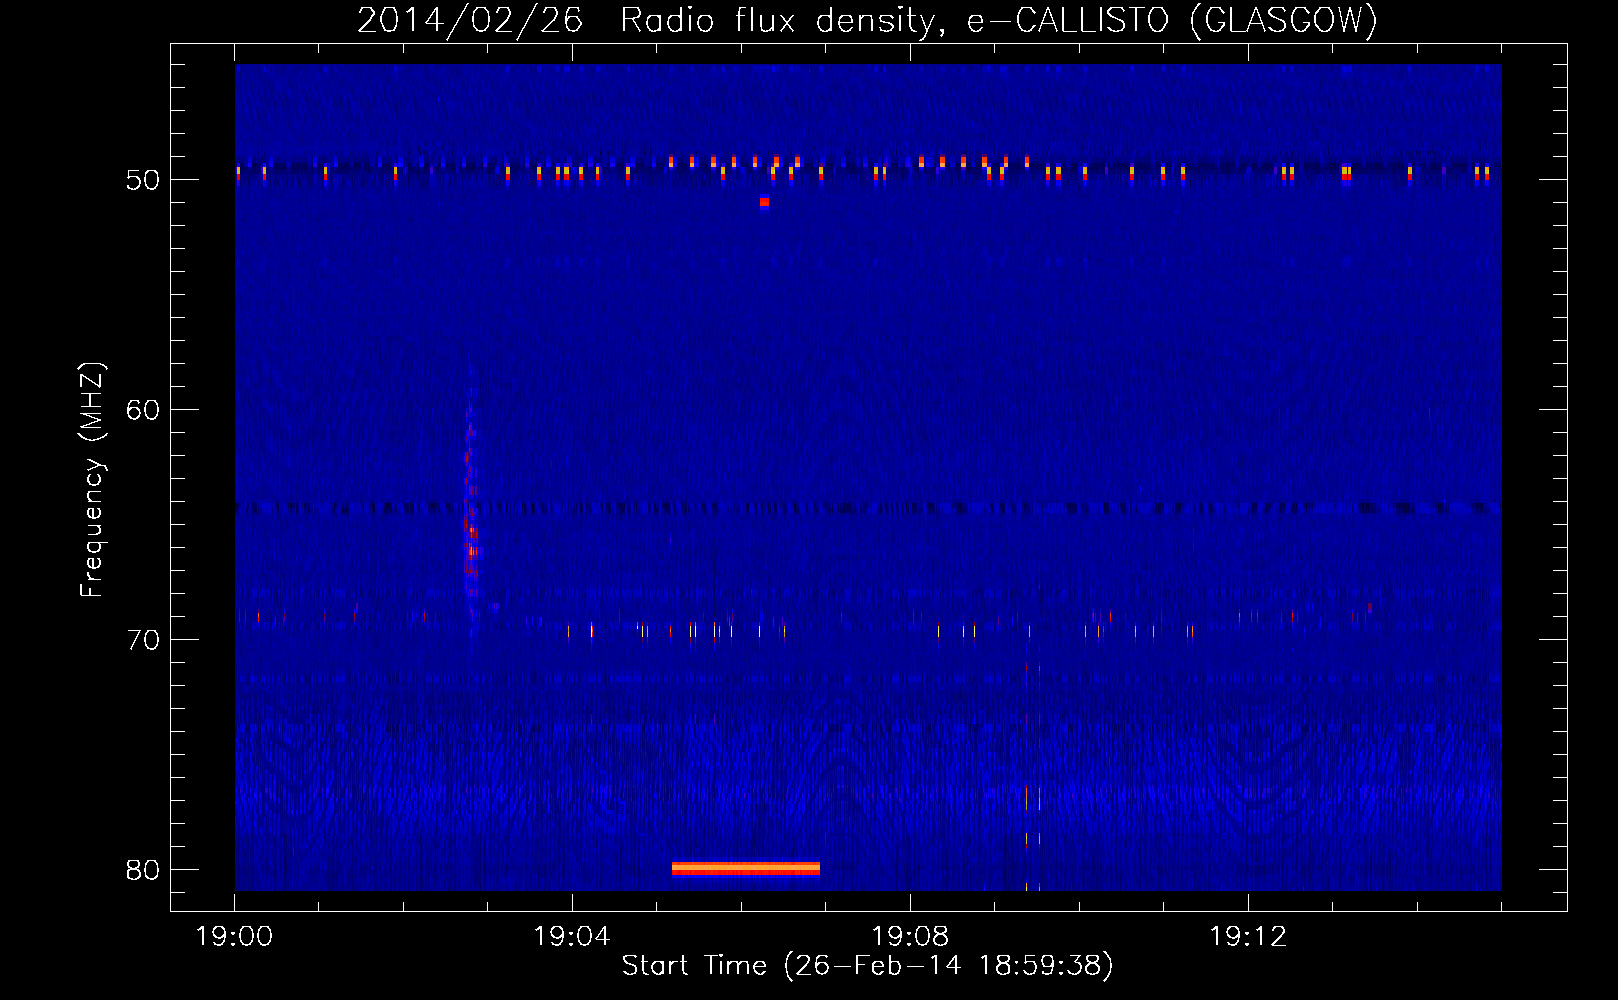Click the "Frequency (MHZ)" y-axis label

point(91,480)
